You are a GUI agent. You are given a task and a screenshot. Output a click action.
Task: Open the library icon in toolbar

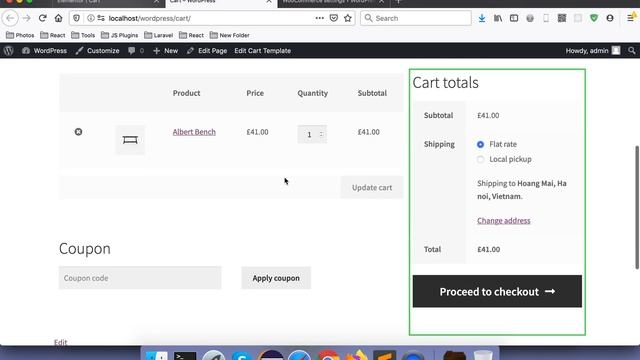[x=498, y=18]
